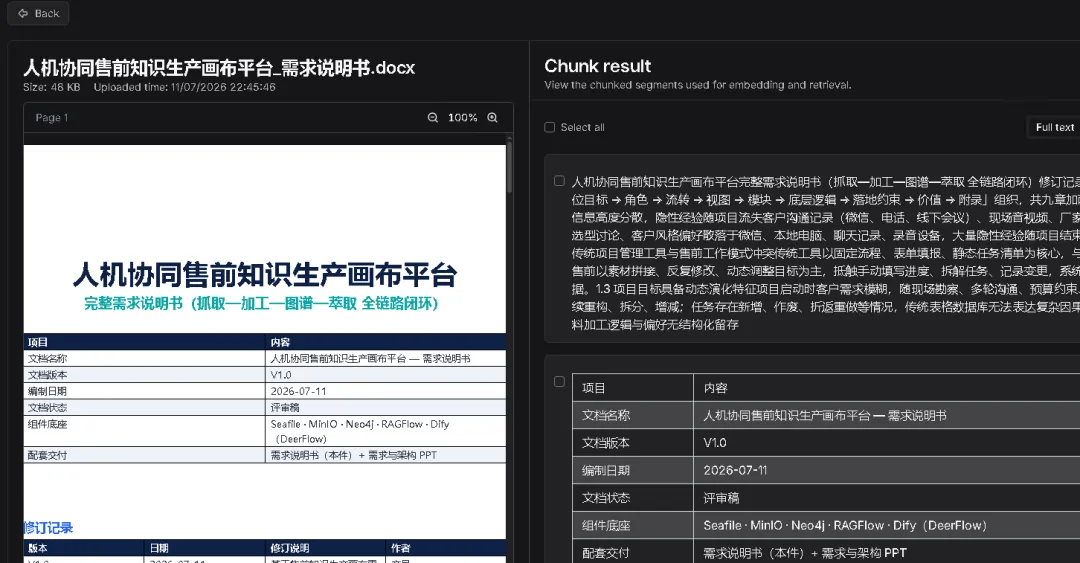Click the 100% zoom level value
Screen dimensions: 1080x563
click(462, 118)
